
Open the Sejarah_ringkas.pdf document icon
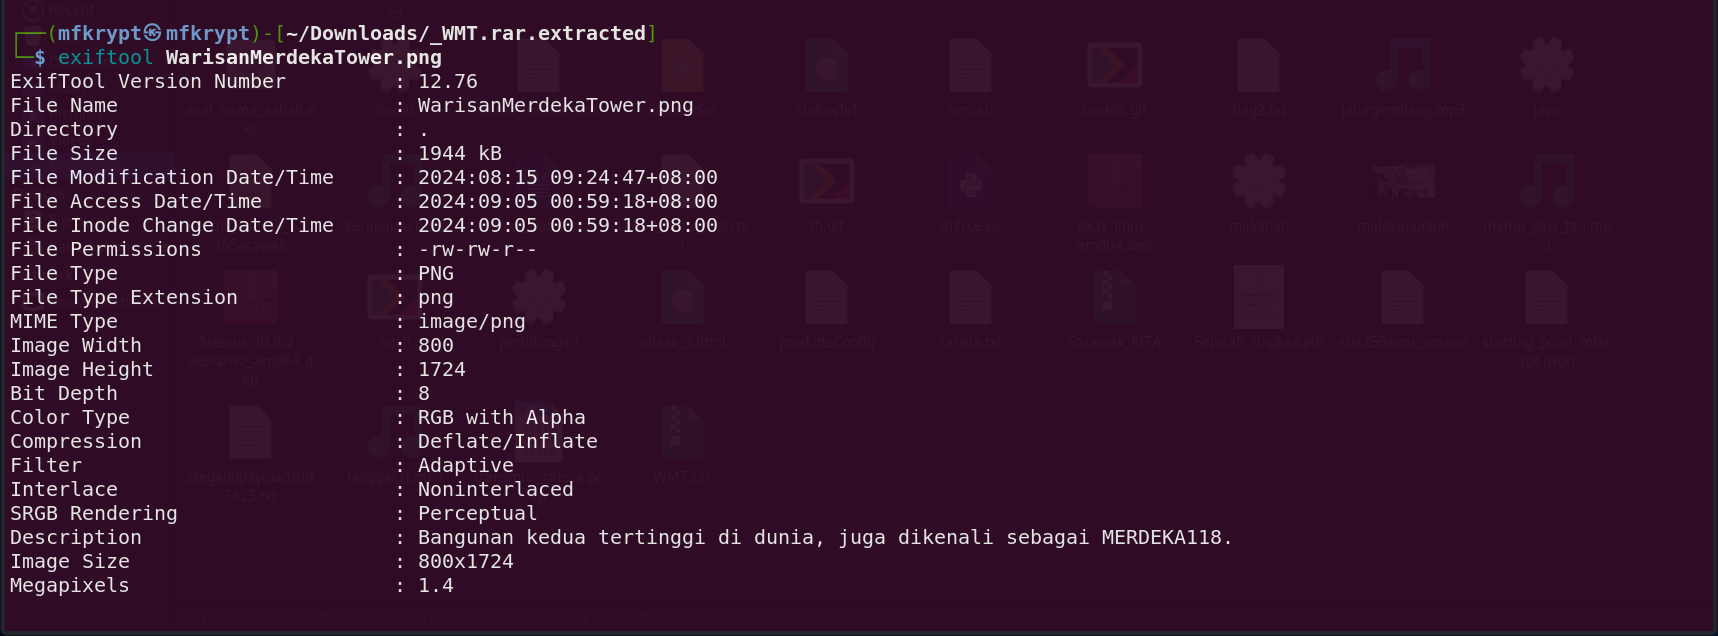pyautogui.click(x=1258, y=298)
